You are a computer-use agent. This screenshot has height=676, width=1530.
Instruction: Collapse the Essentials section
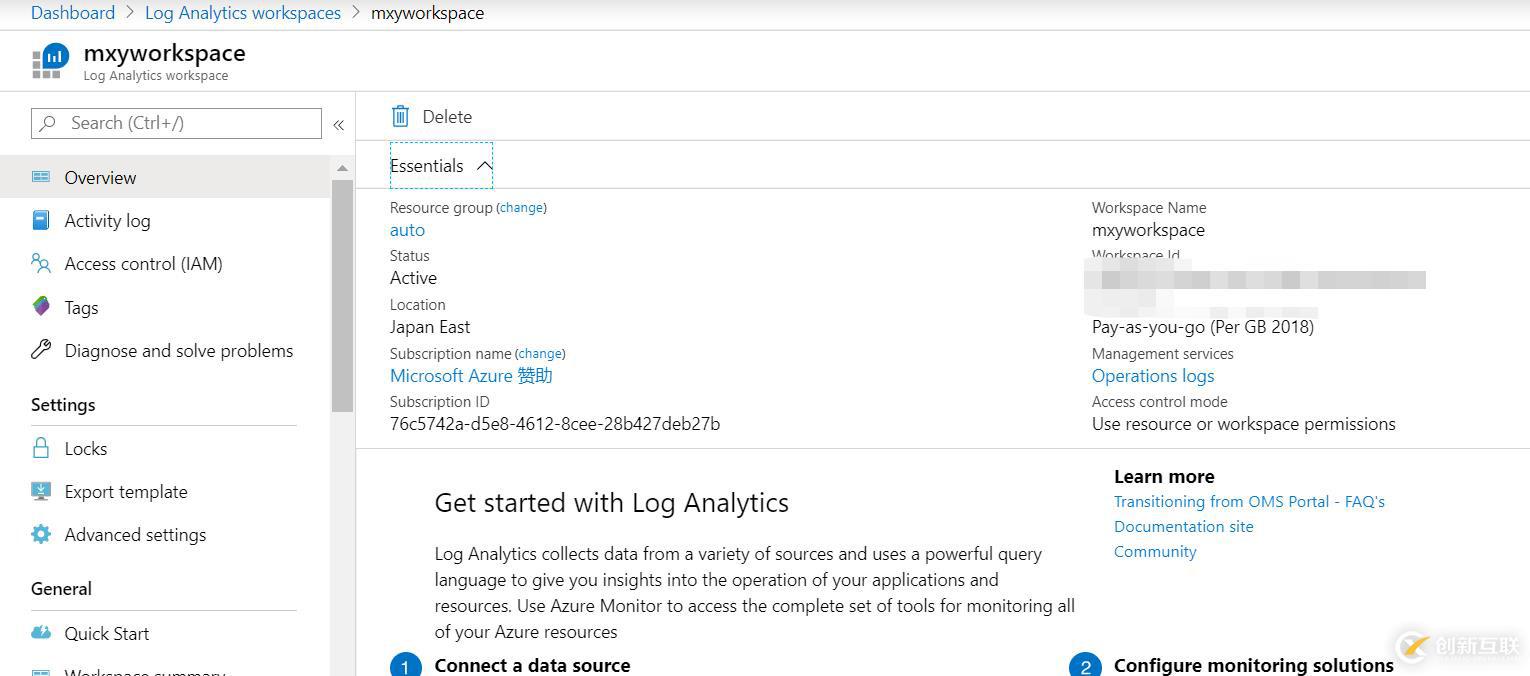point(484,165)
